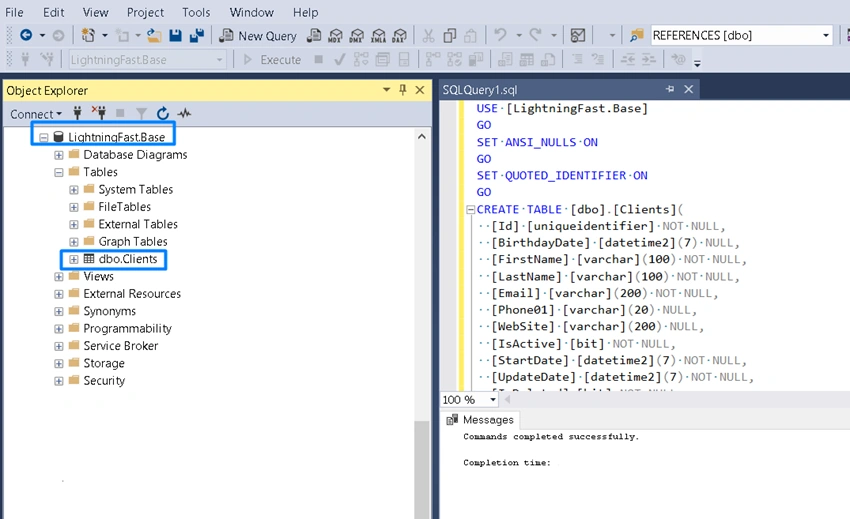The width and height of the screenshot is (850, 519).
Task: Pin the SQLQuery1.sql tab
Action: coord(670,89)
